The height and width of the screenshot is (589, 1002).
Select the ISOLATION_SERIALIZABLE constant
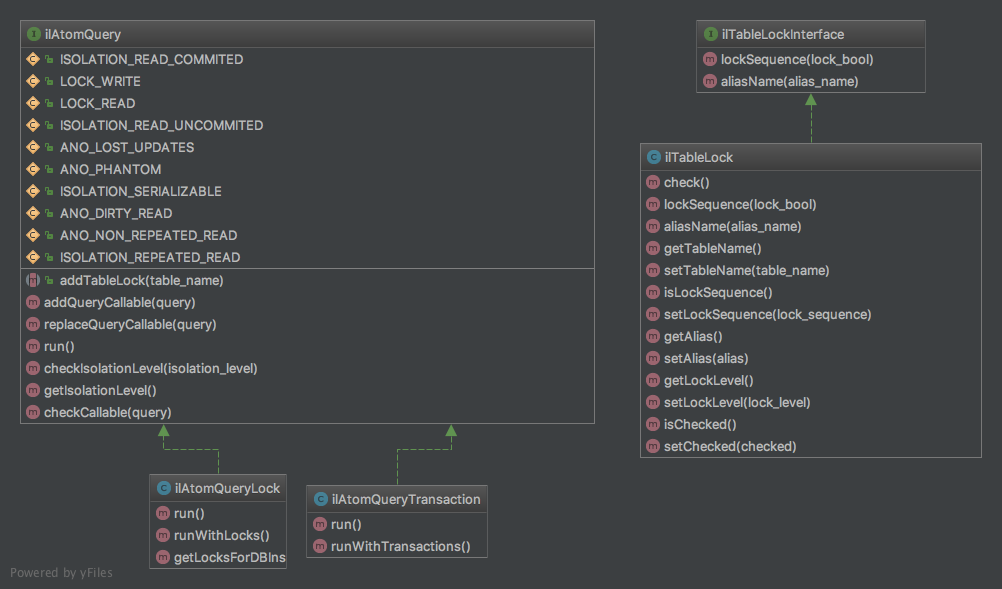tap(140, 191)
